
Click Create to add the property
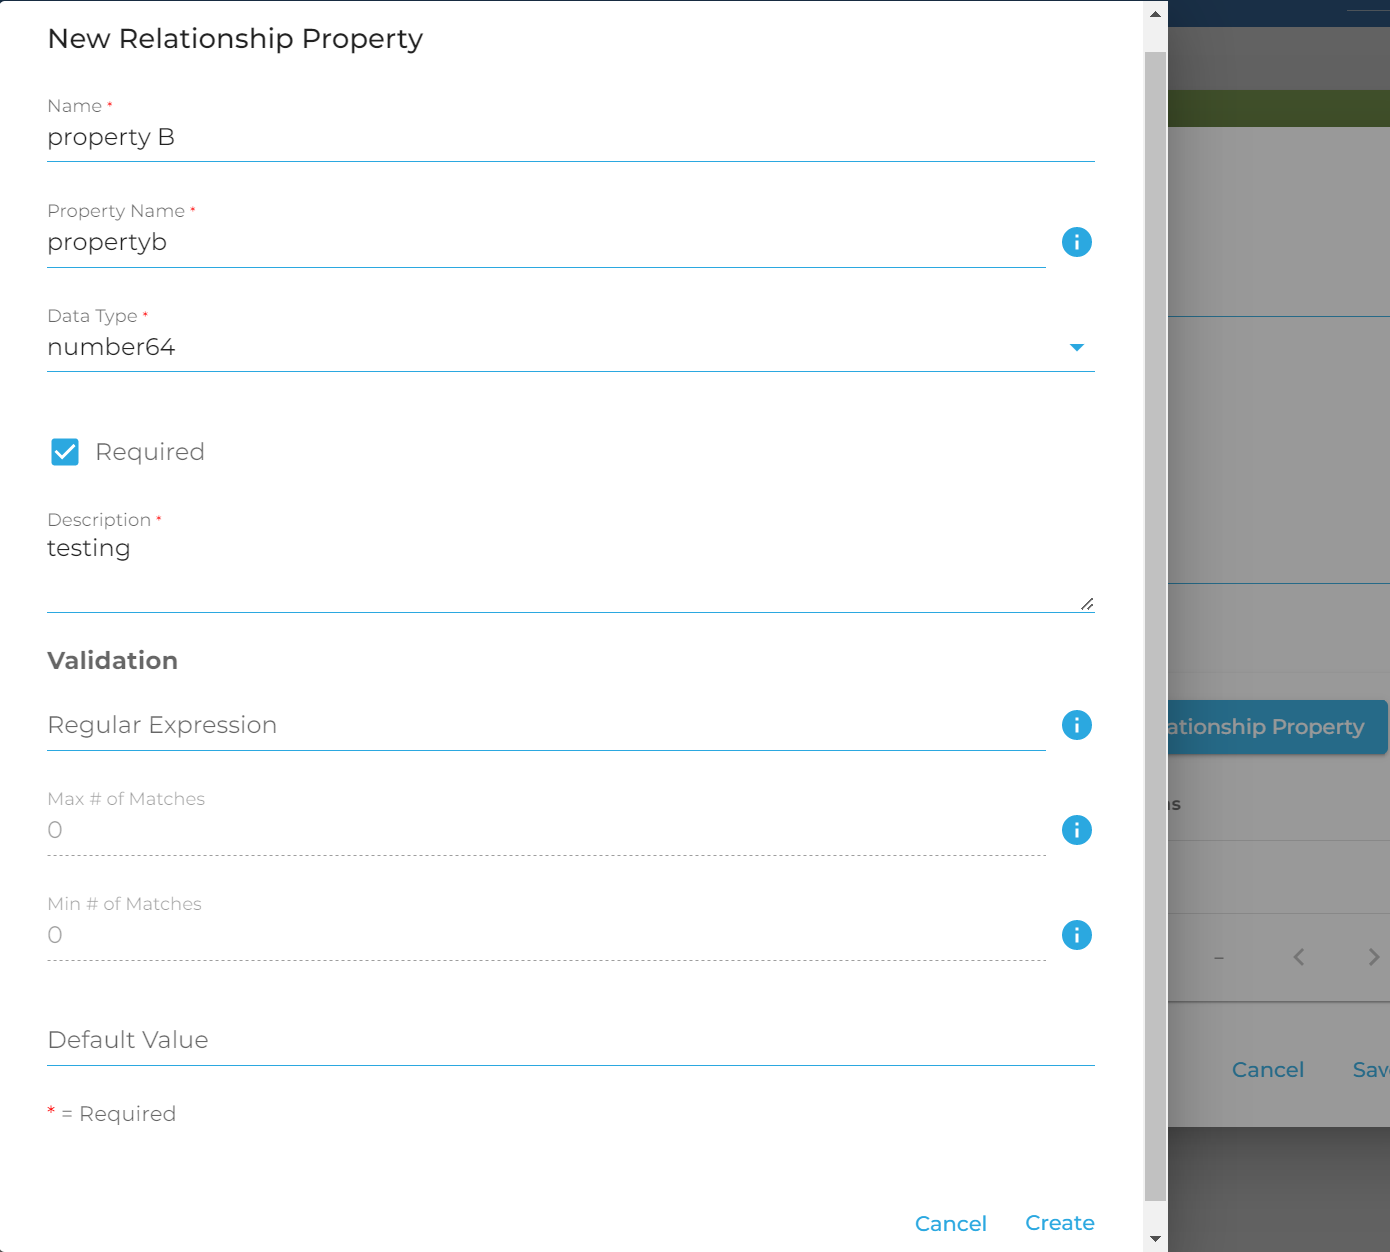(1059, 1223)
